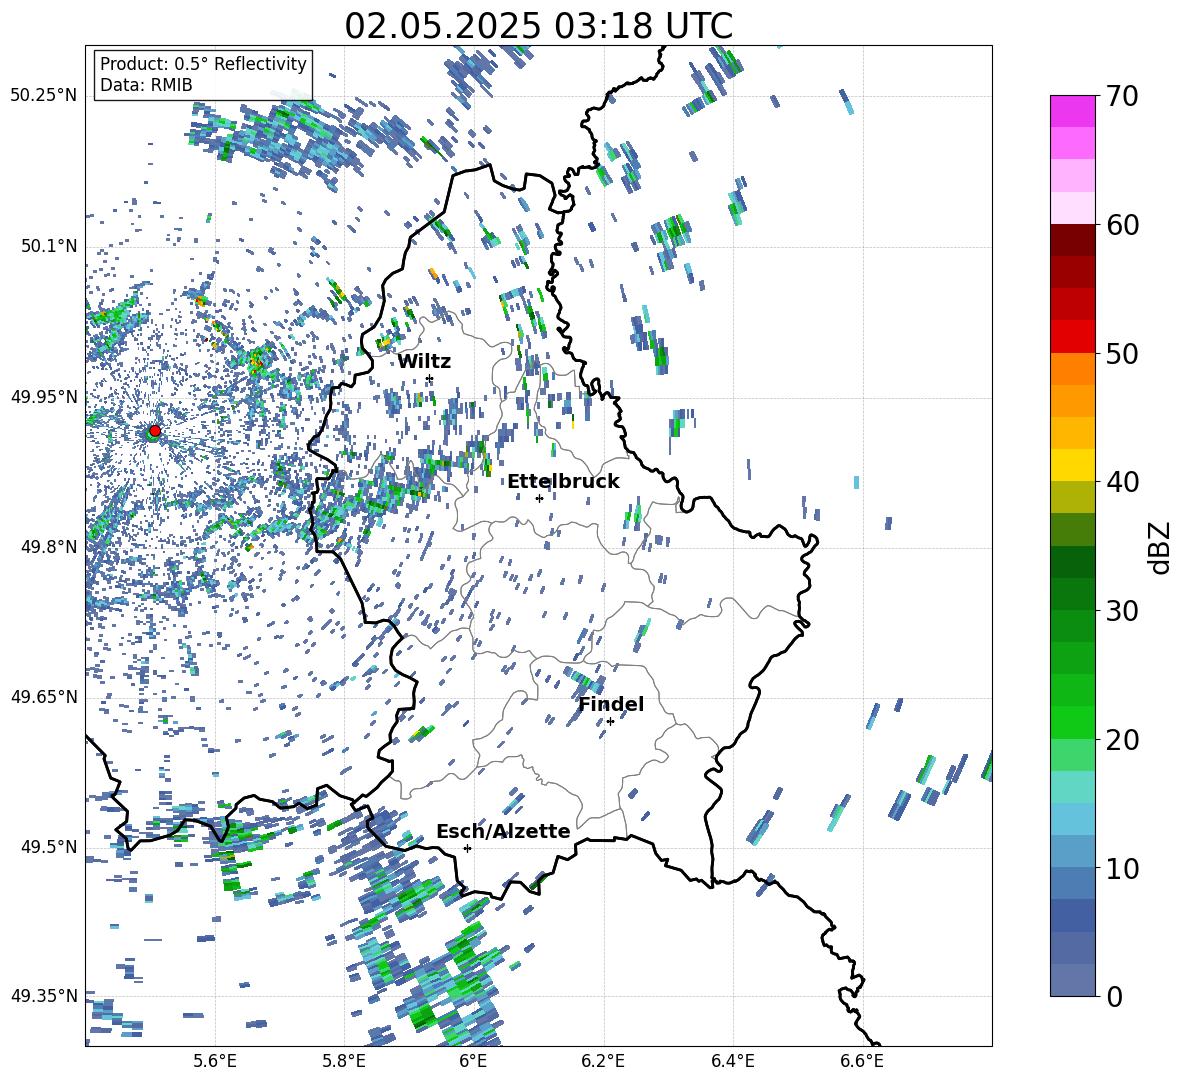This screenshot has height=1081, width=1184.
Task: Click the 6.6°E longitude label
Action: point(862,1061)
